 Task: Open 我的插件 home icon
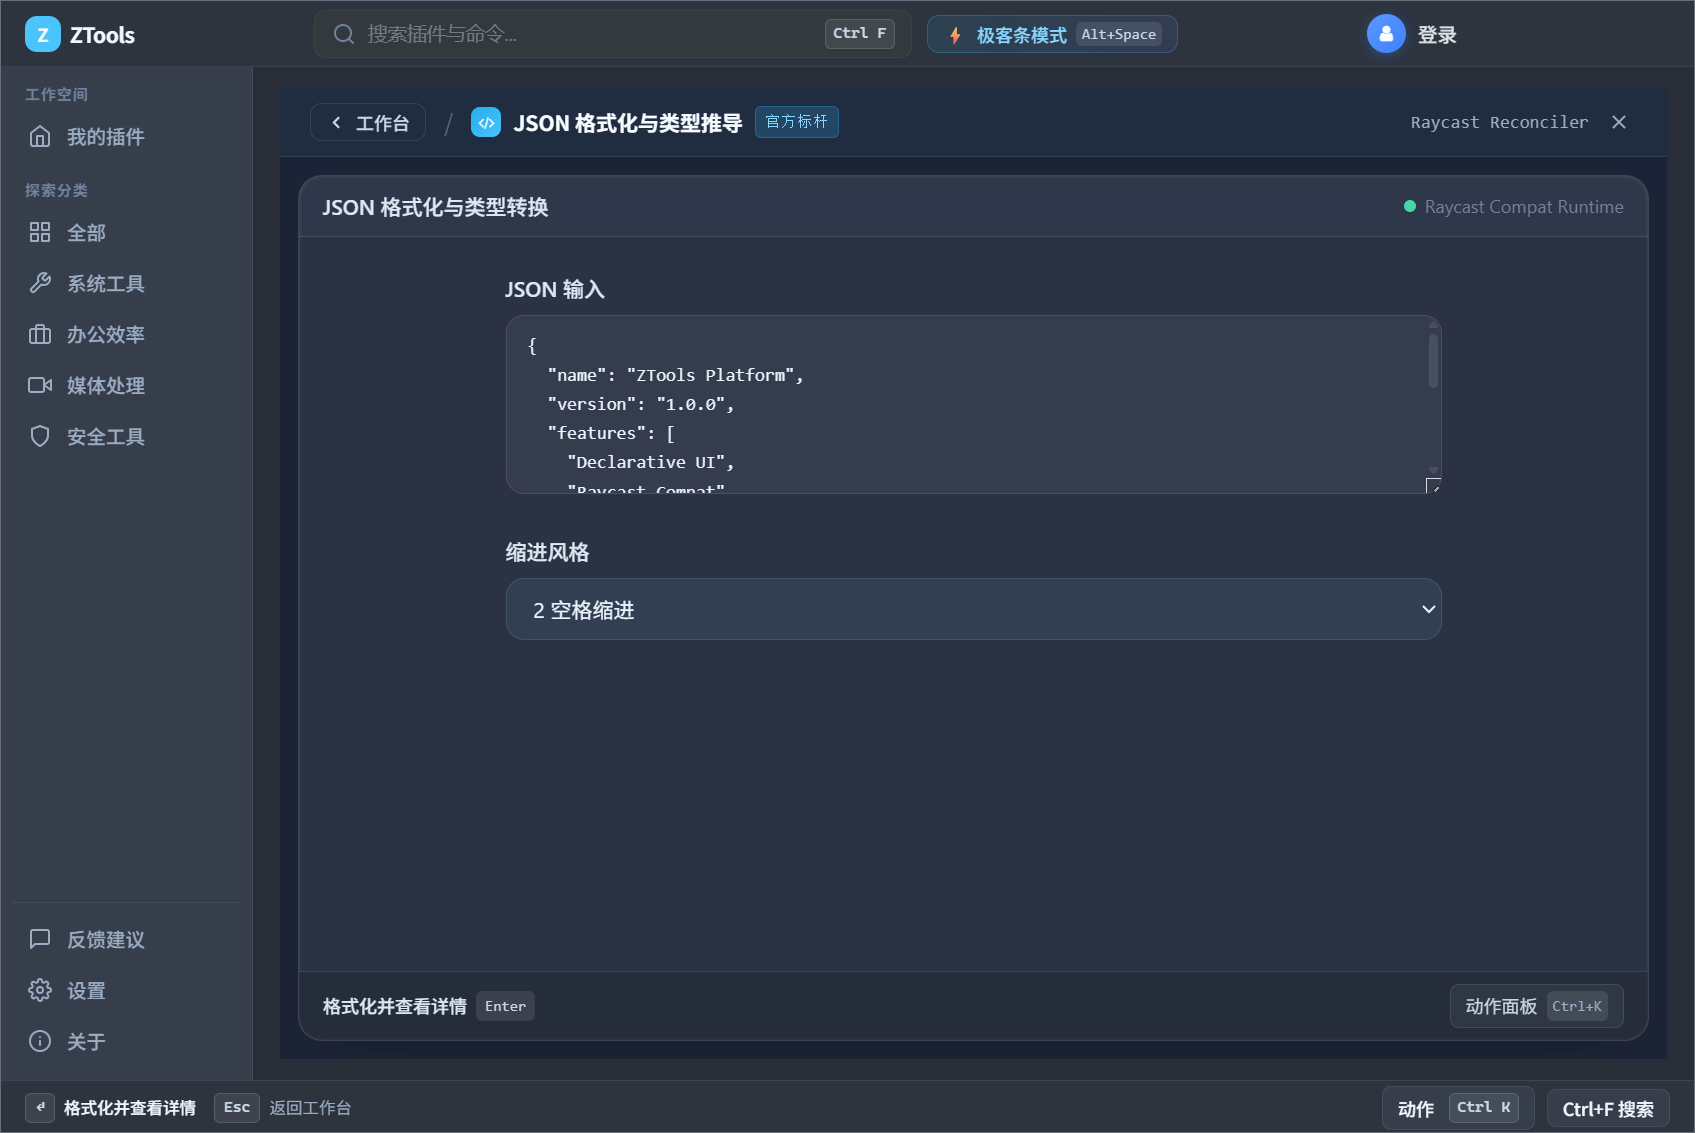coord(40,137)
